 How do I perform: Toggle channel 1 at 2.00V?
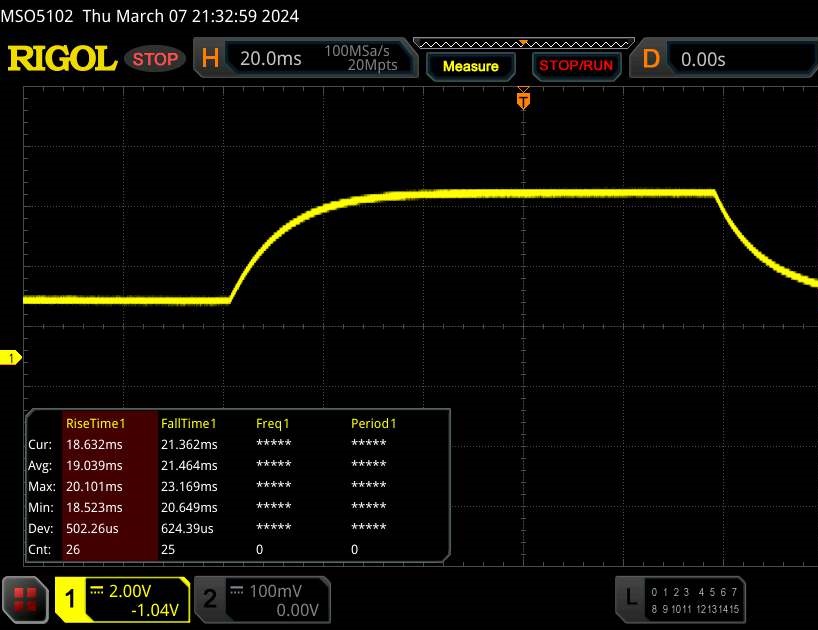[x=122, y=599]
